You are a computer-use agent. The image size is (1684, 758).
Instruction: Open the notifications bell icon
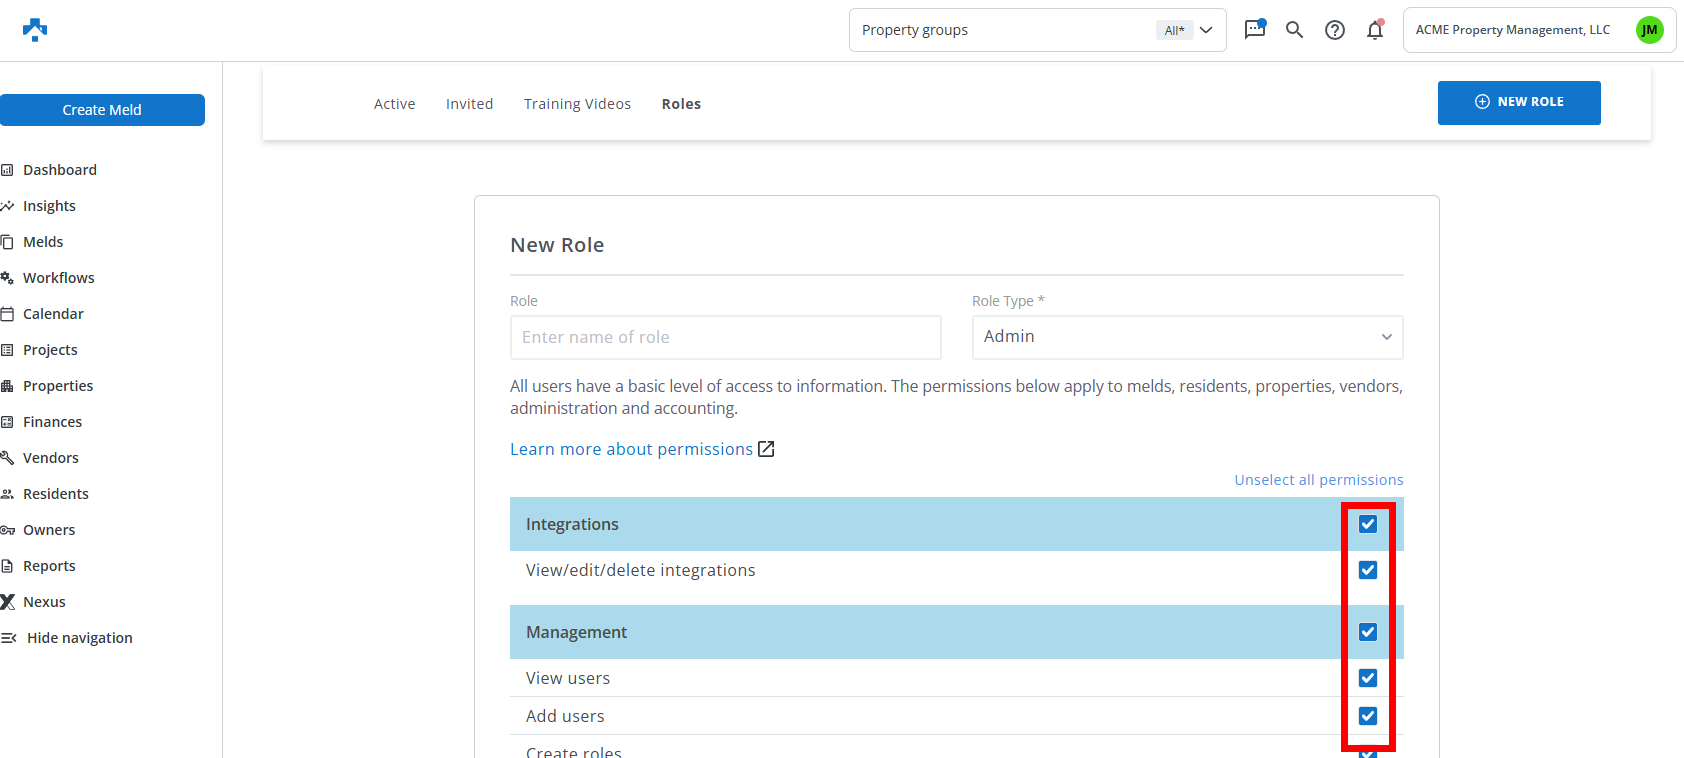[x=1375, y=30]
